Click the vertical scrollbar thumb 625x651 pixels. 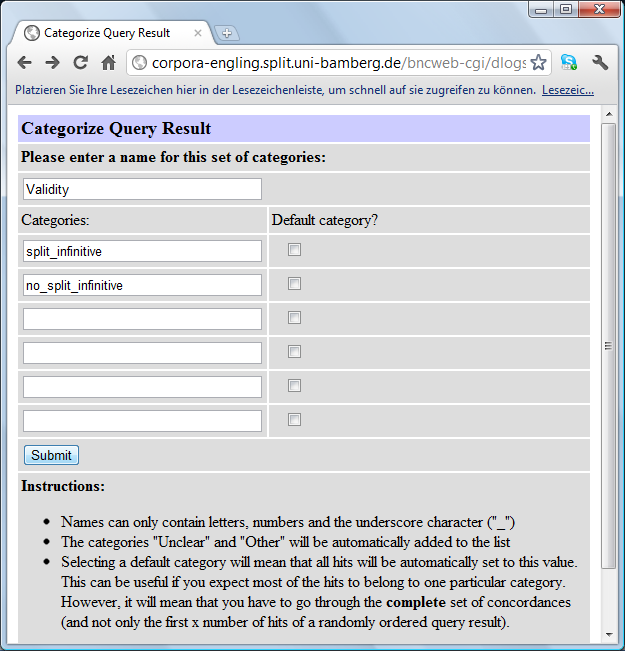coord(609,346)
